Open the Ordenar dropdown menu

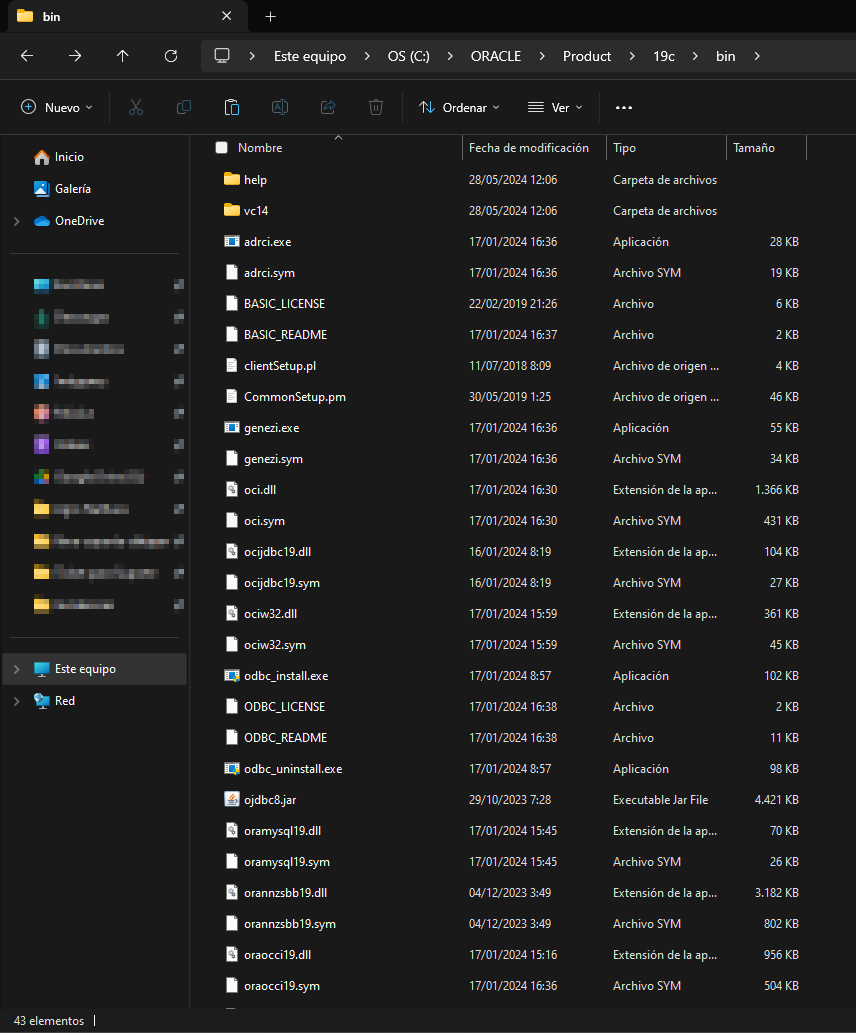pos(459,107)
